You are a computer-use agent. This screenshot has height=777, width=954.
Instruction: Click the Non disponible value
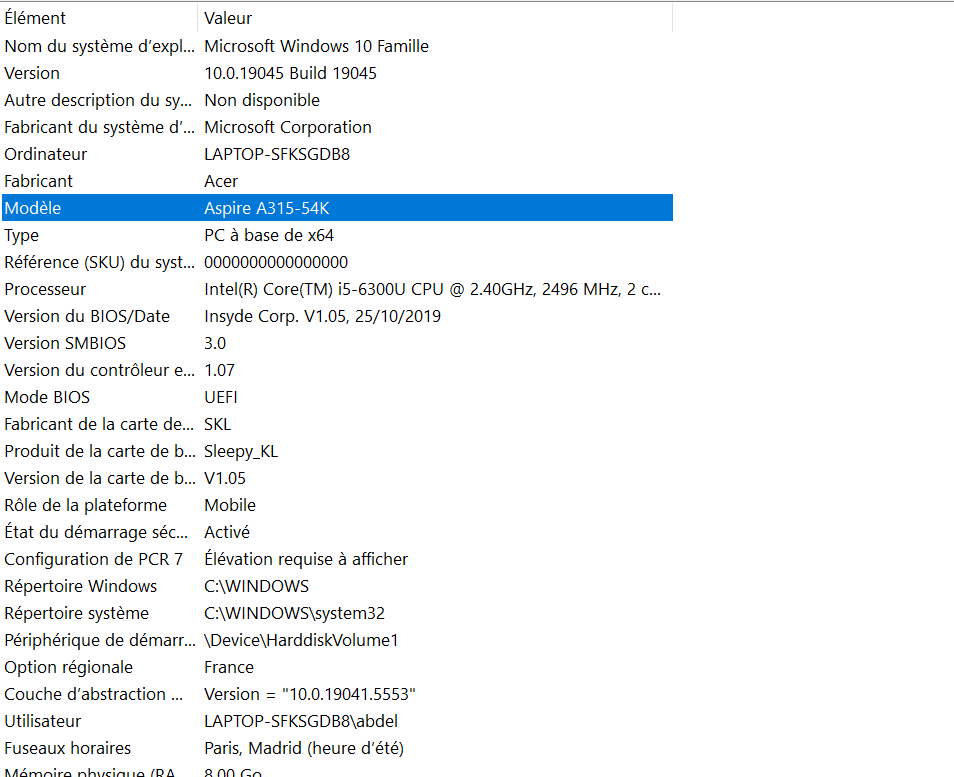pos(262,100)
